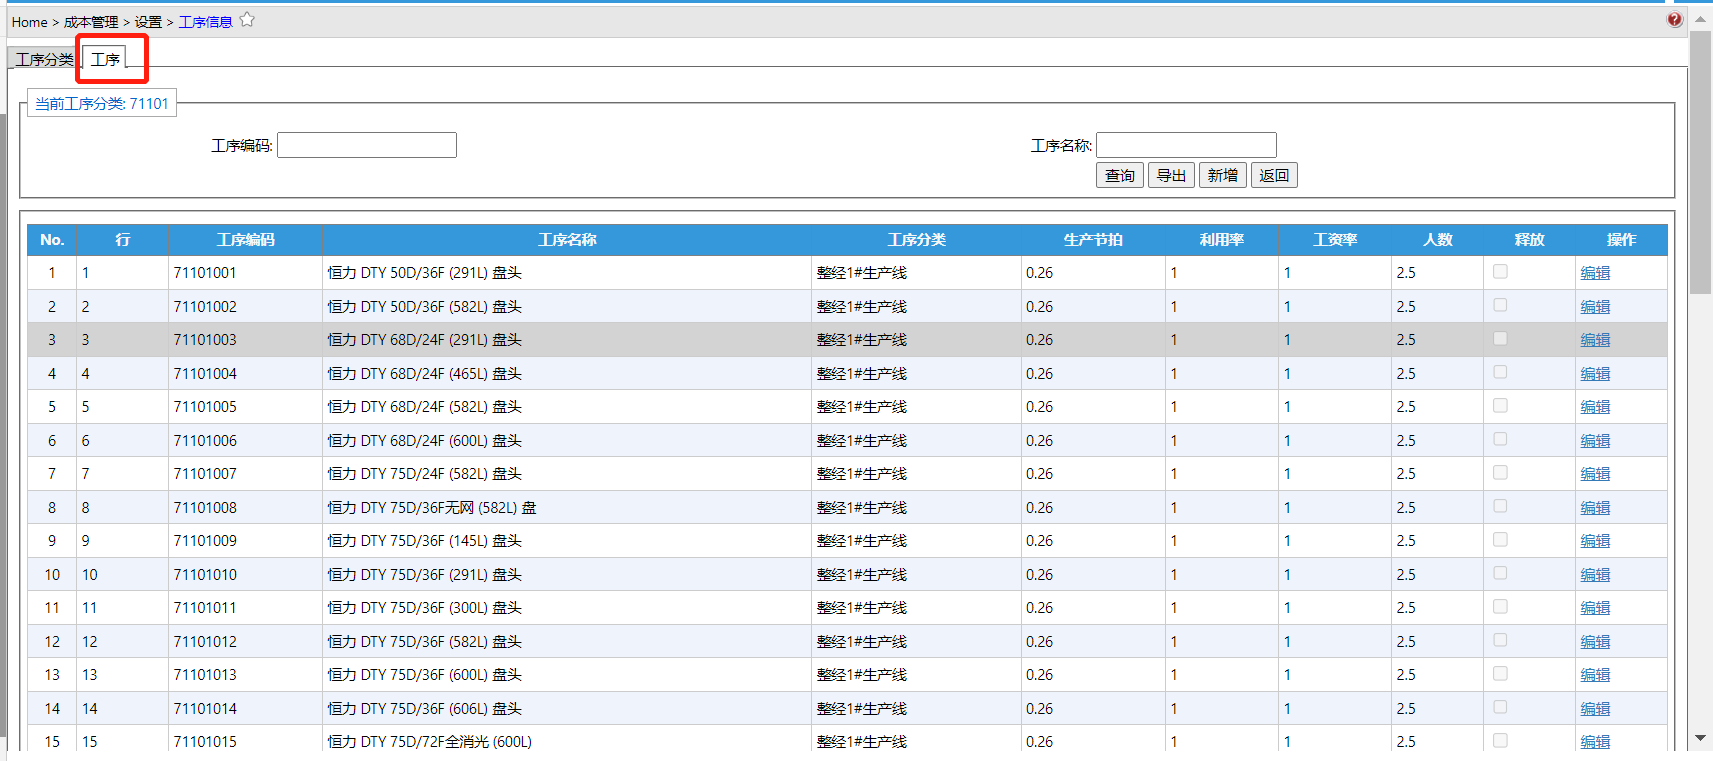
Task: Check 释放 checkbox for row 71101006
Action: (1500, 439)
